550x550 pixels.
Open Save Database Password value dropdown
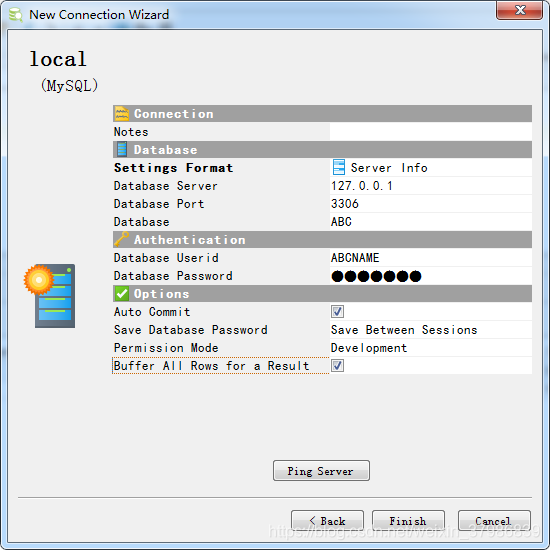point(431,330)
